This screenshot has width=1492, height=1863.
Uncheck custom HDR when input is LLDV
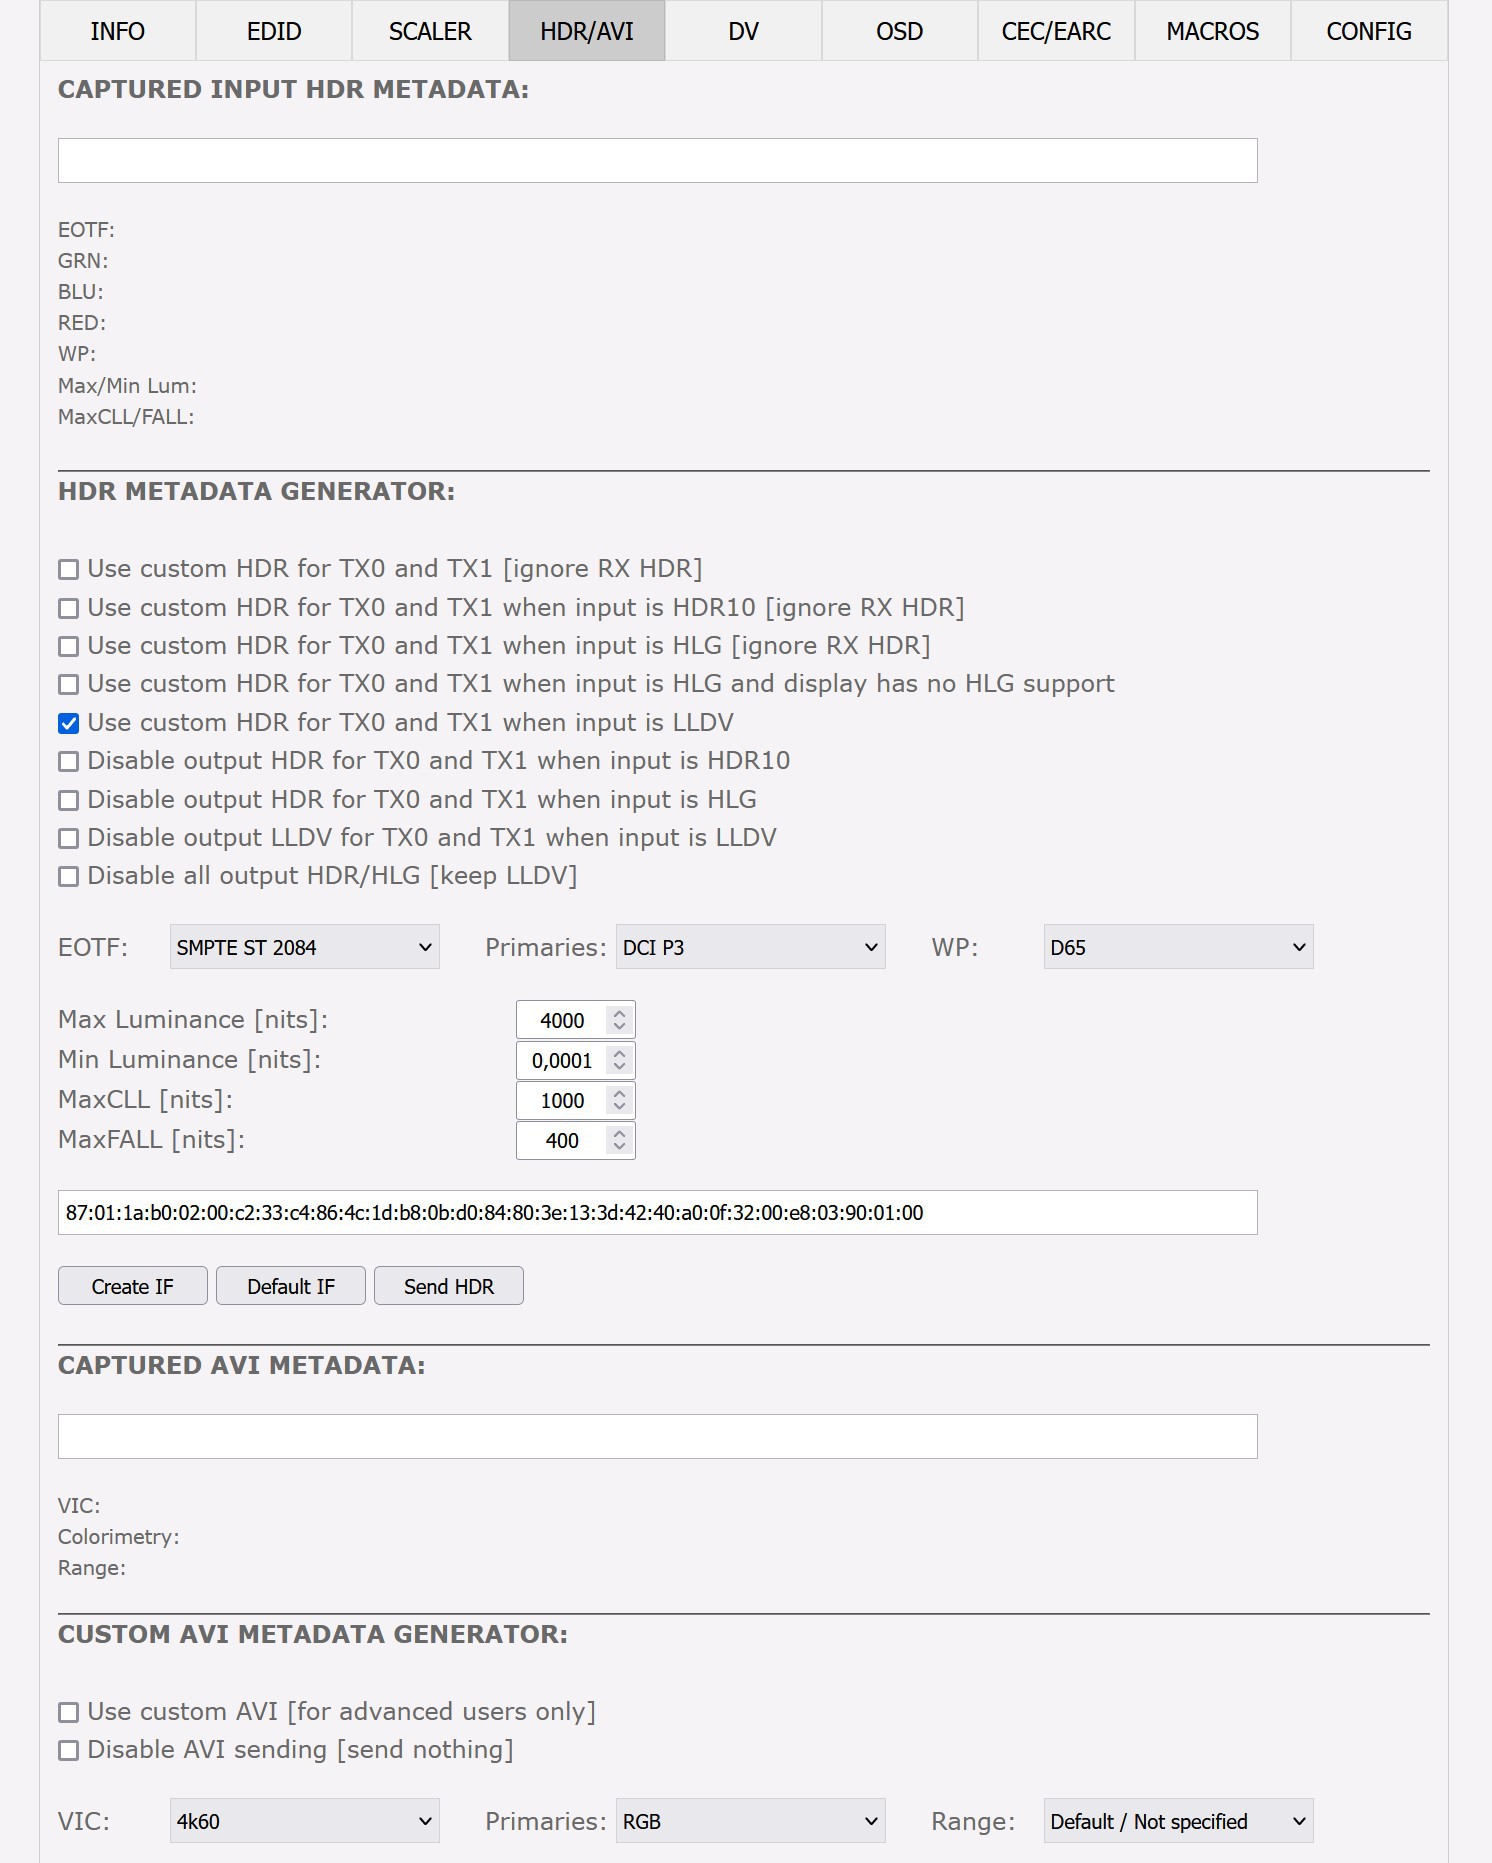69,723
